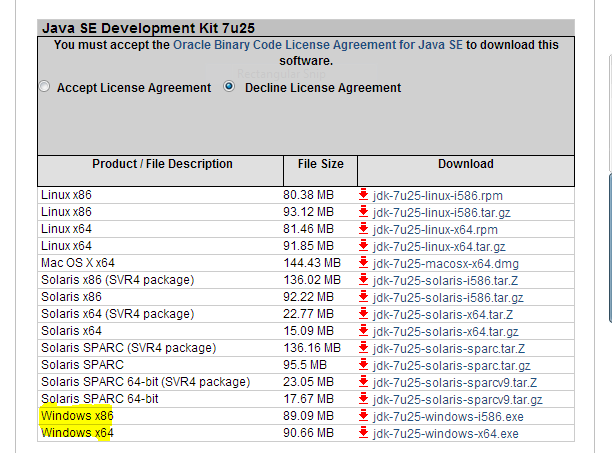The image size is (612, 453).
Task: Click download arrow icon for jdk-7u25-solaris-i586.tar.Z
Action: (363, 279)
